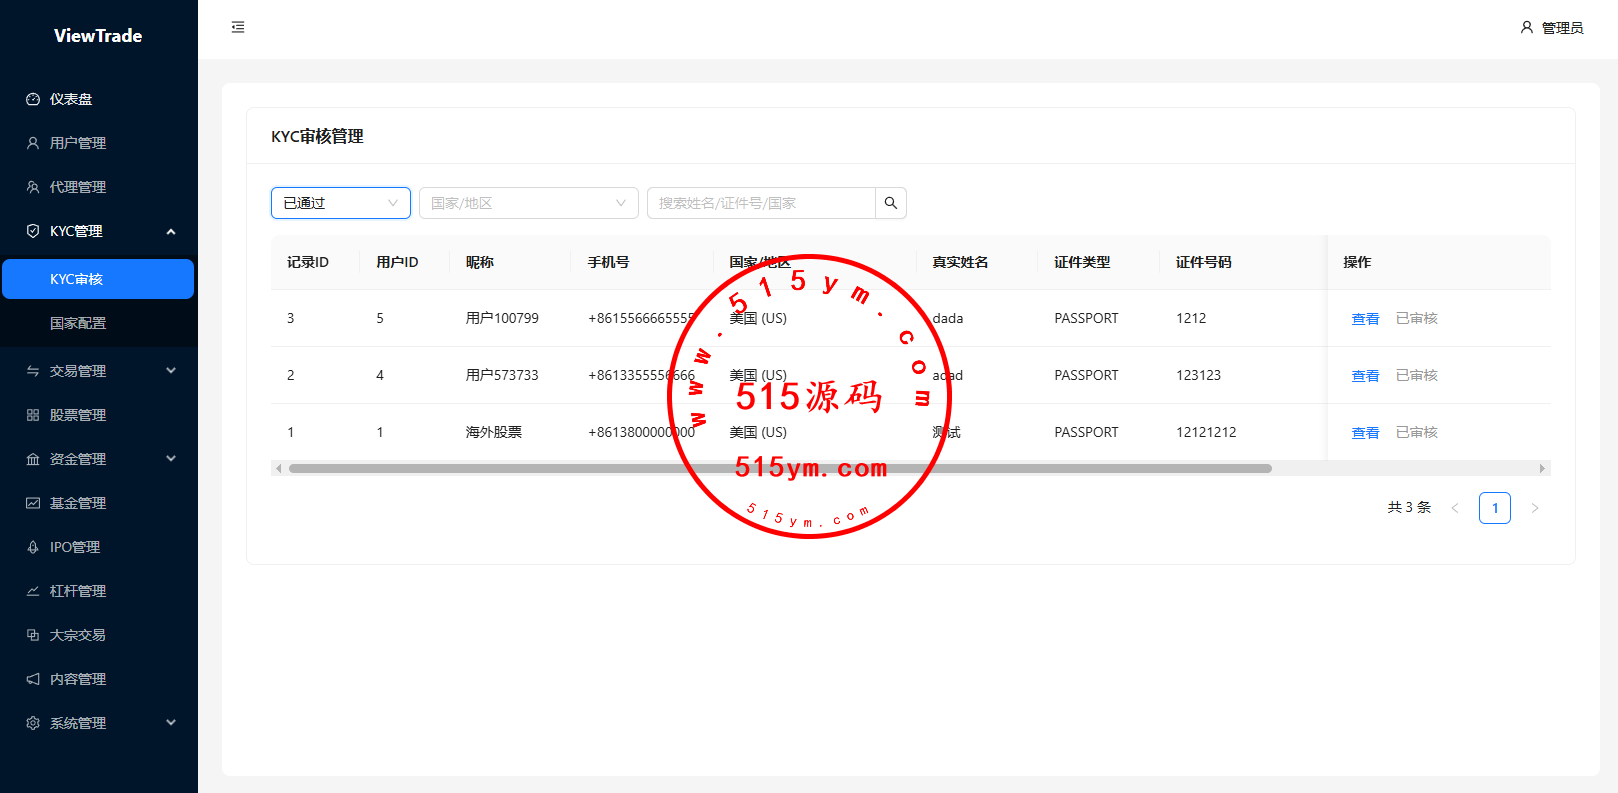Click the 共 3 条 total count
The image size is (1618, 793).
click(1409, 507)
